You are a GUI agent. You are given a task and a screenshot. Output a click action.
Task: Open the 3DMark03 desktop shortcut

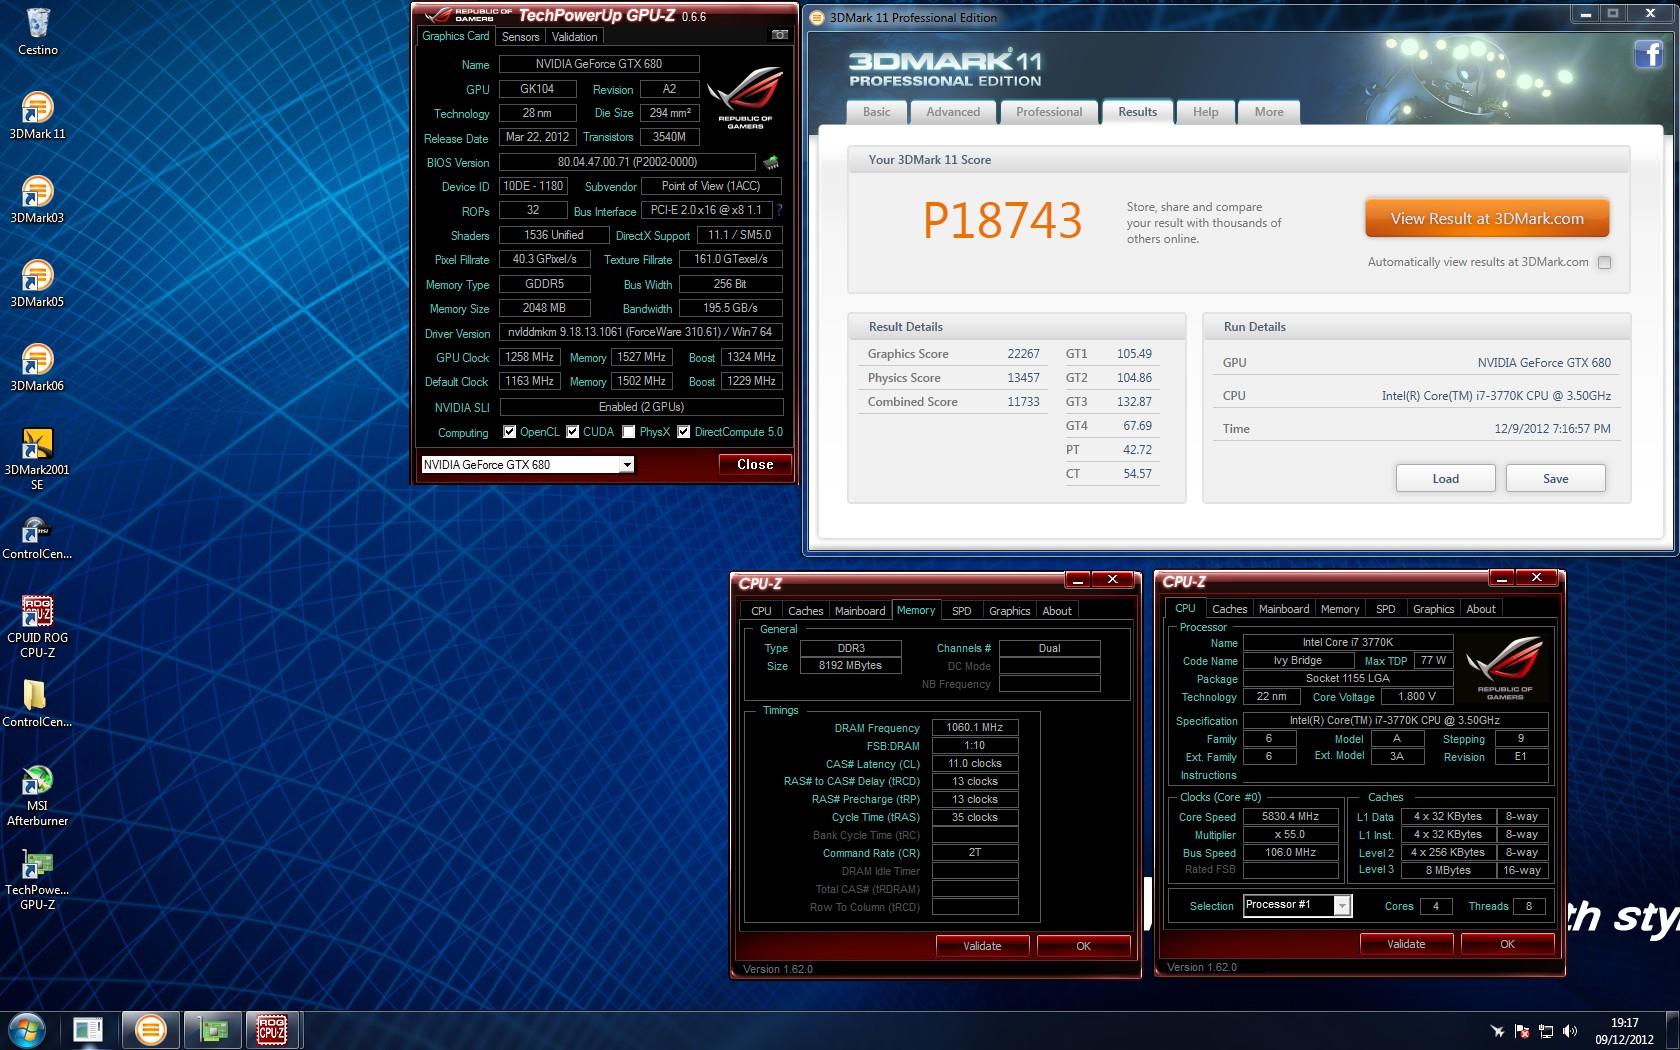click(37, 199)
